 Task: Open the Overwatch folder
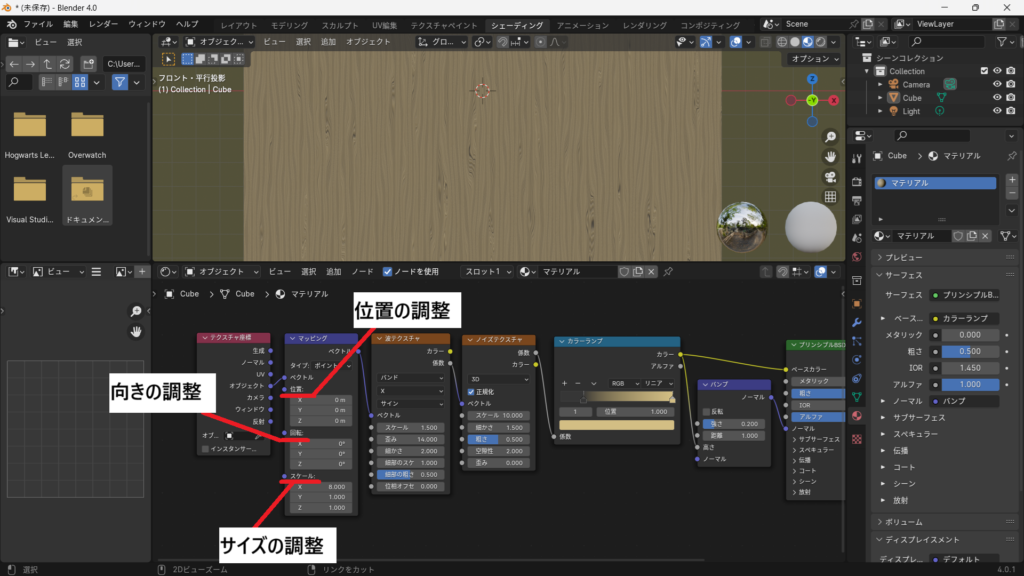[87, 135]
